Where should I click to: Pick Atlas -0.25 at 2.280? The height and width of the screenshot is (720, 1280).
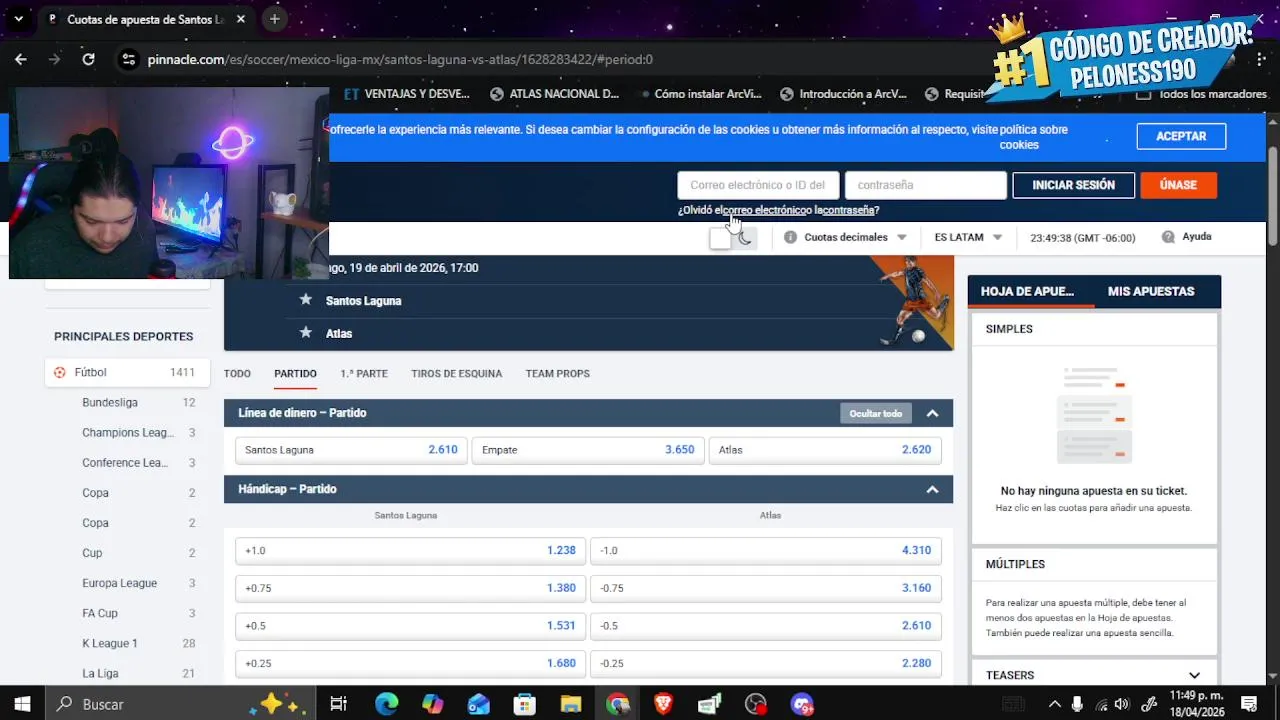[x=765, y=663]
